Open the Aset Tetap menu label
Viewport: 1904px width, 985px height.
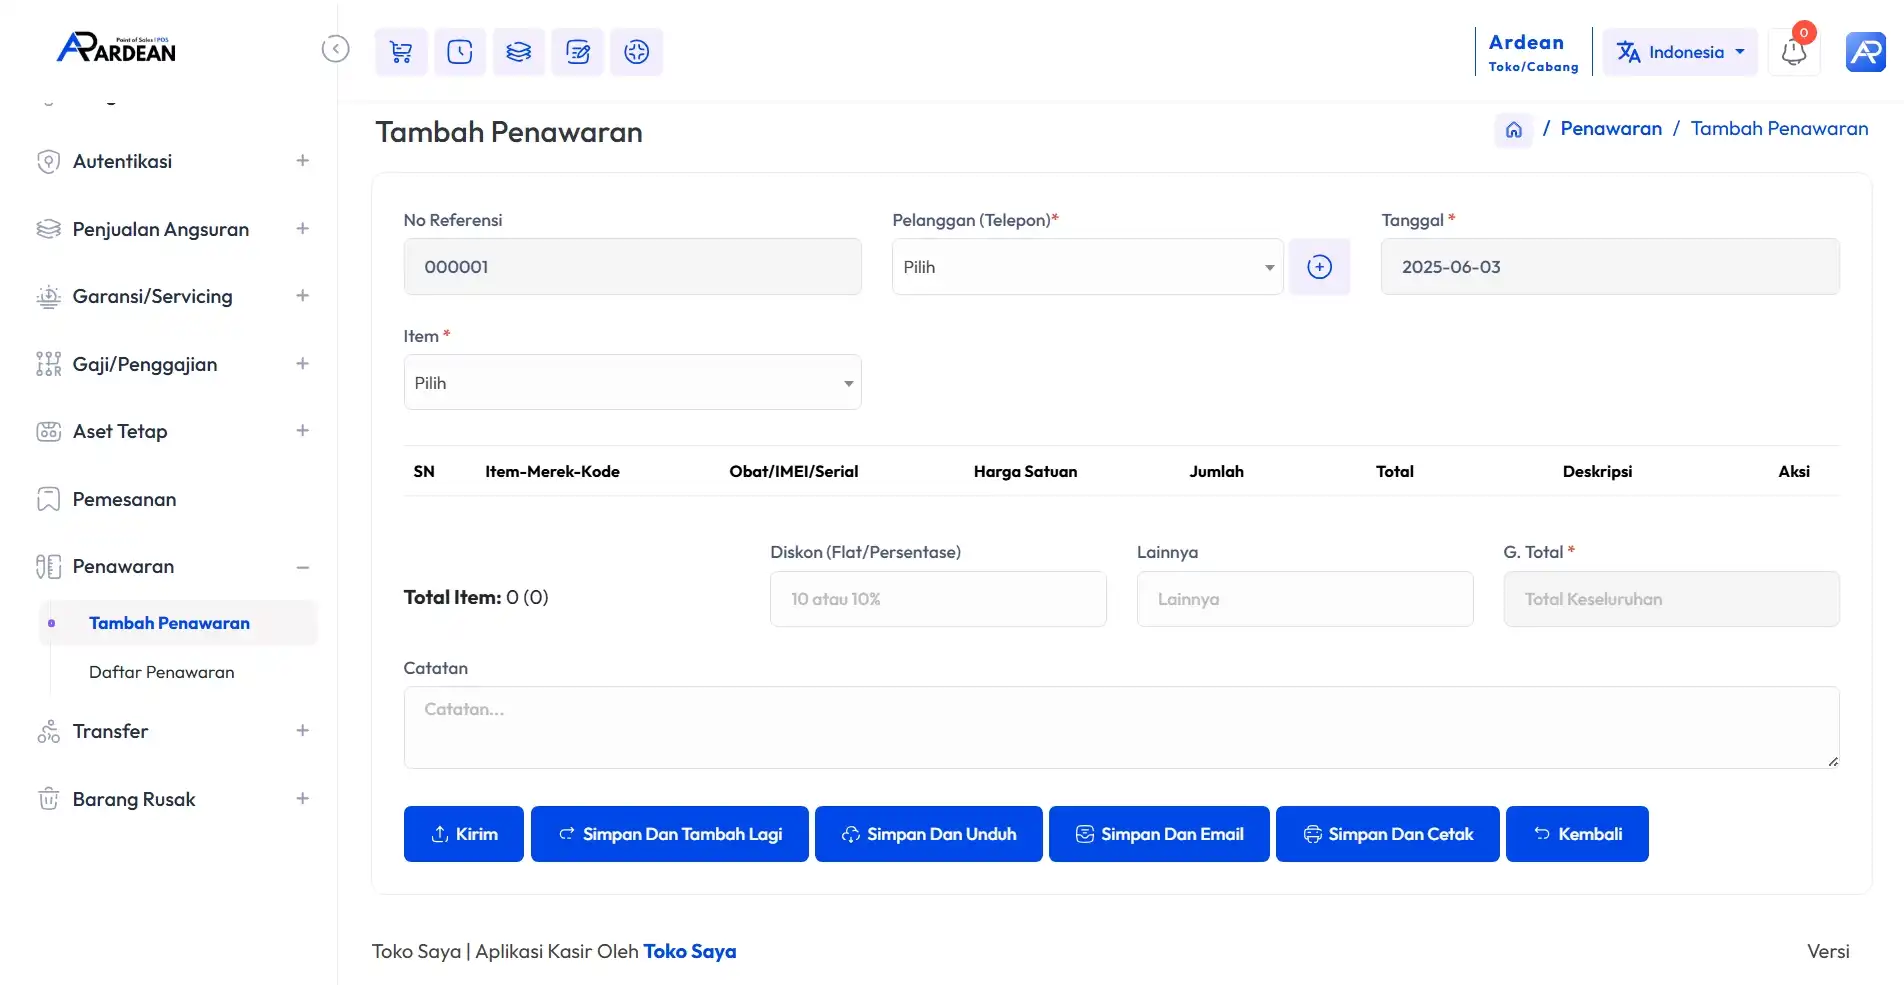[120, 431]
